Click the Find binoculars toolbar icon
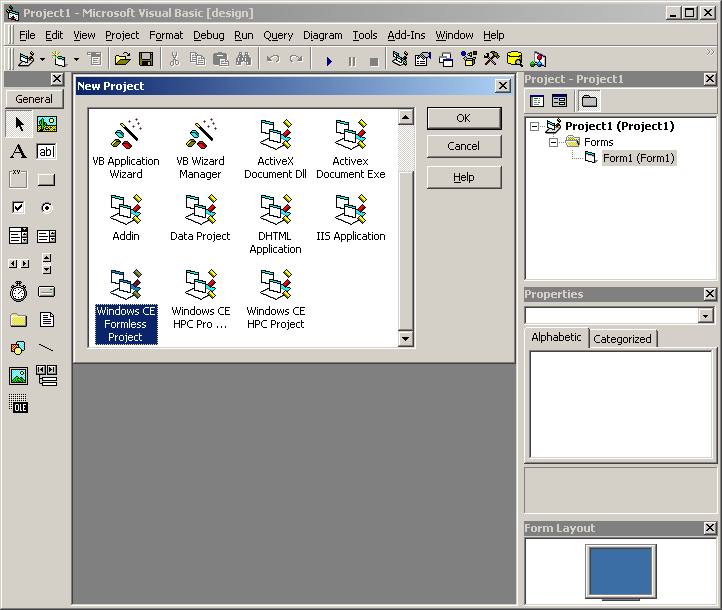 pos(244,59)
